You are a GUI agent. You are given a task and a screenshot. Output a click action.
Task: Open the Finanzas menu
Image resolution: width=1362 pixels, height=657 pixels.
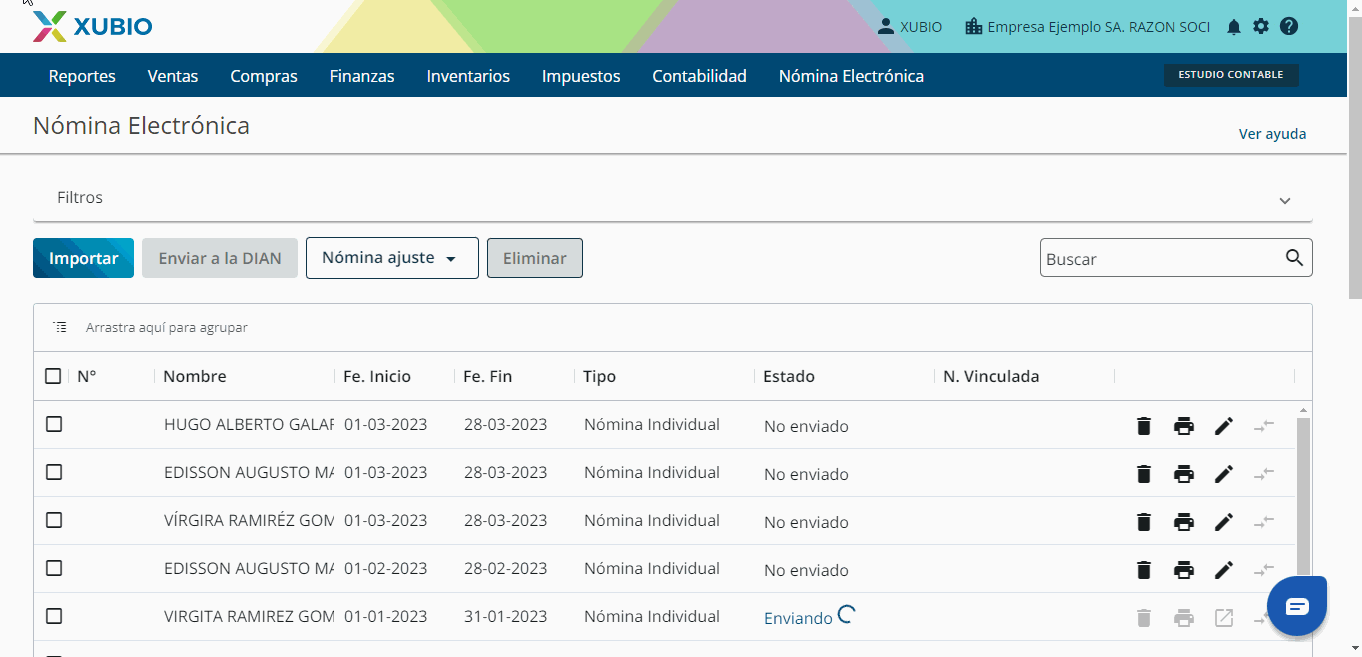pos(362,76)
